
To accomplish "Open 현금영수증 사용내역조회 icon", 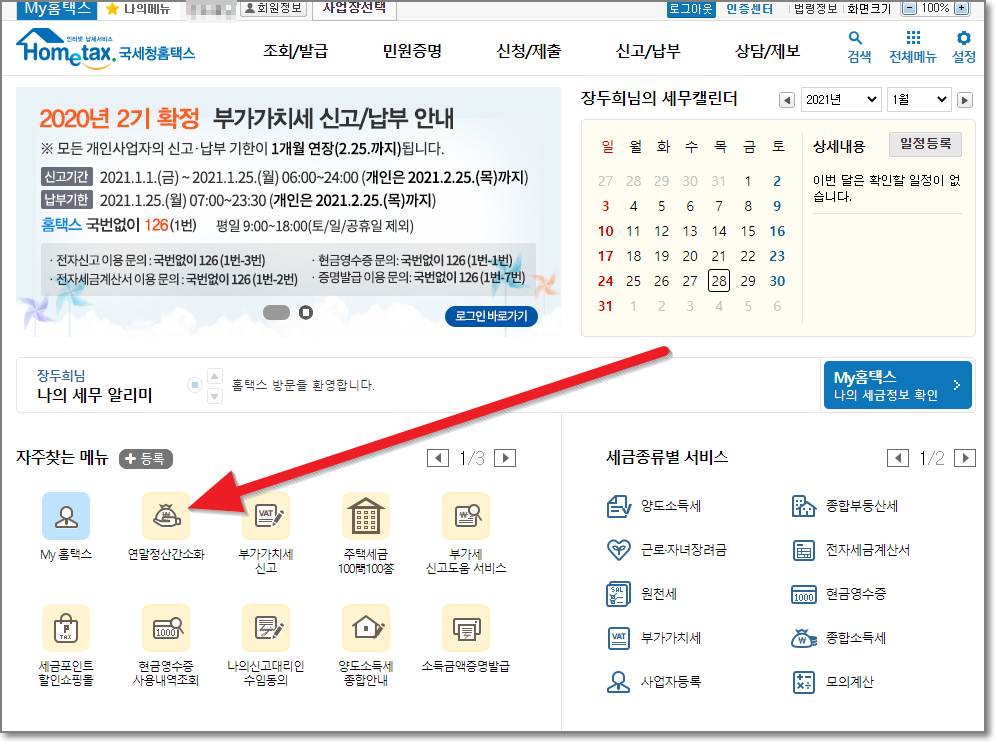I will pos(166,628).
